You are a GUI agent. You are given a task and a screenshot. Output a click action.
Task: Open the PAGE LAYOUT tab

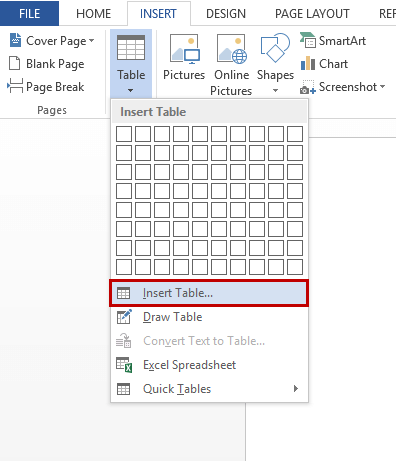pyautogui.click(x=312, y=14)
